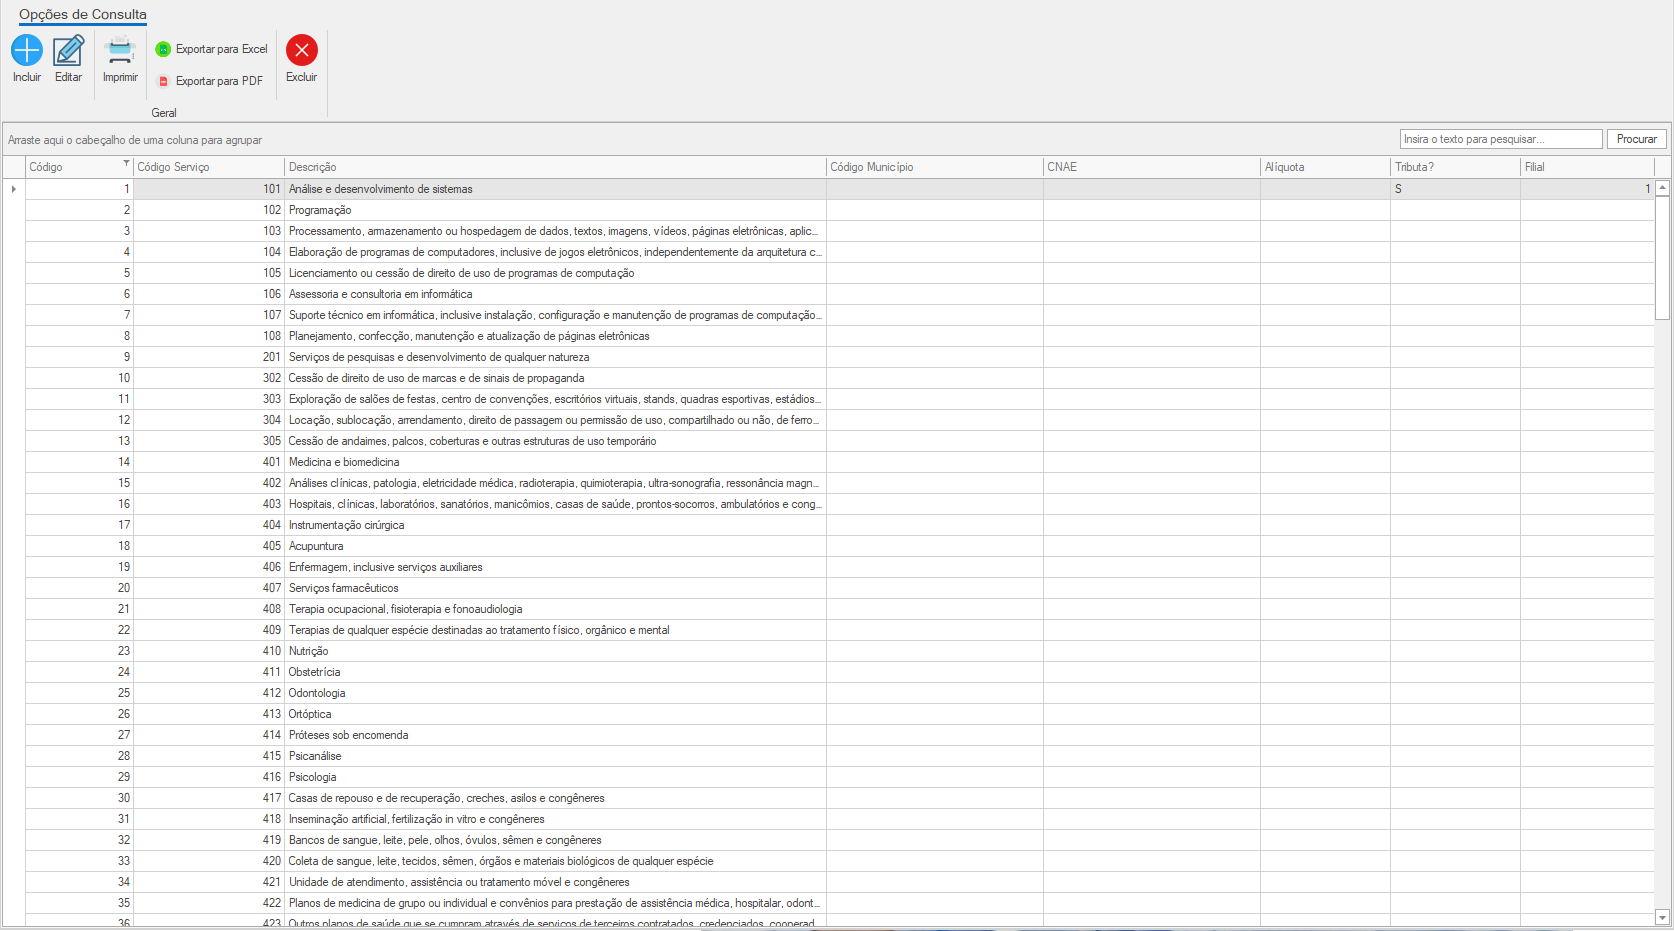Screen dimensions: 1674x931
Task: Click the red Excluir icon
Action: coord(301,50)
